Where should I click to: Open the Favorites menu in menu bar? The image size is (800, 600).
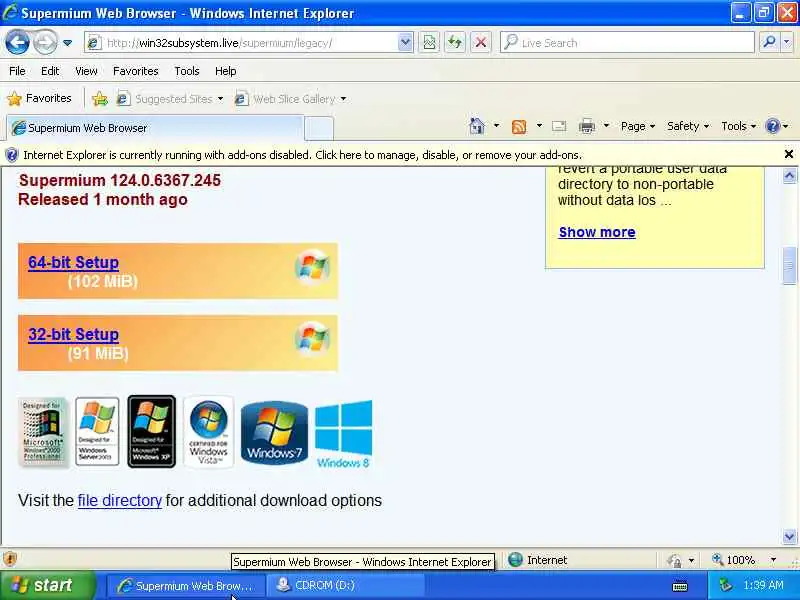tap(136, 71)
